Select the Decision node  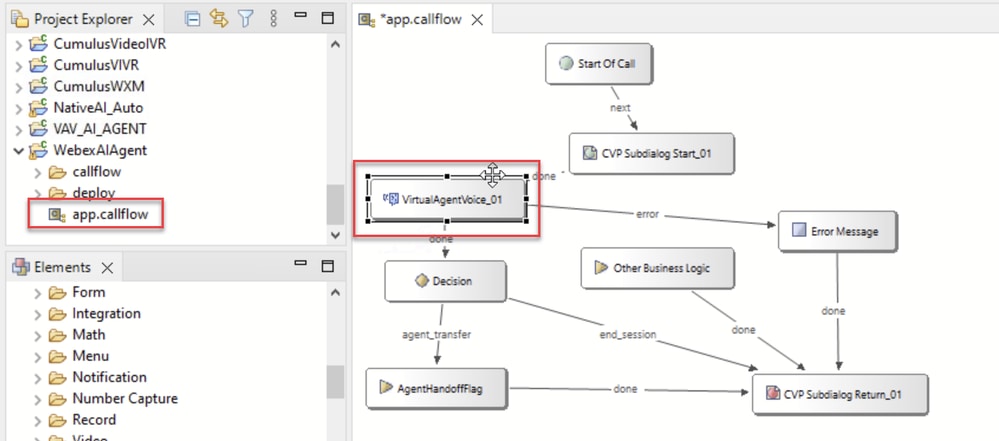click(445, 280)
